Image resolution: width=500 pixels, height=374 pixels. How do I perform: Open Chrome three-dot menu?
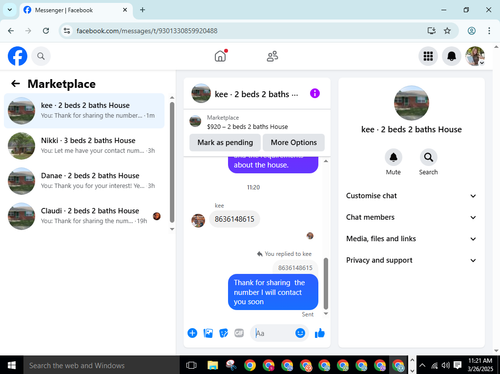pos(489,31)
